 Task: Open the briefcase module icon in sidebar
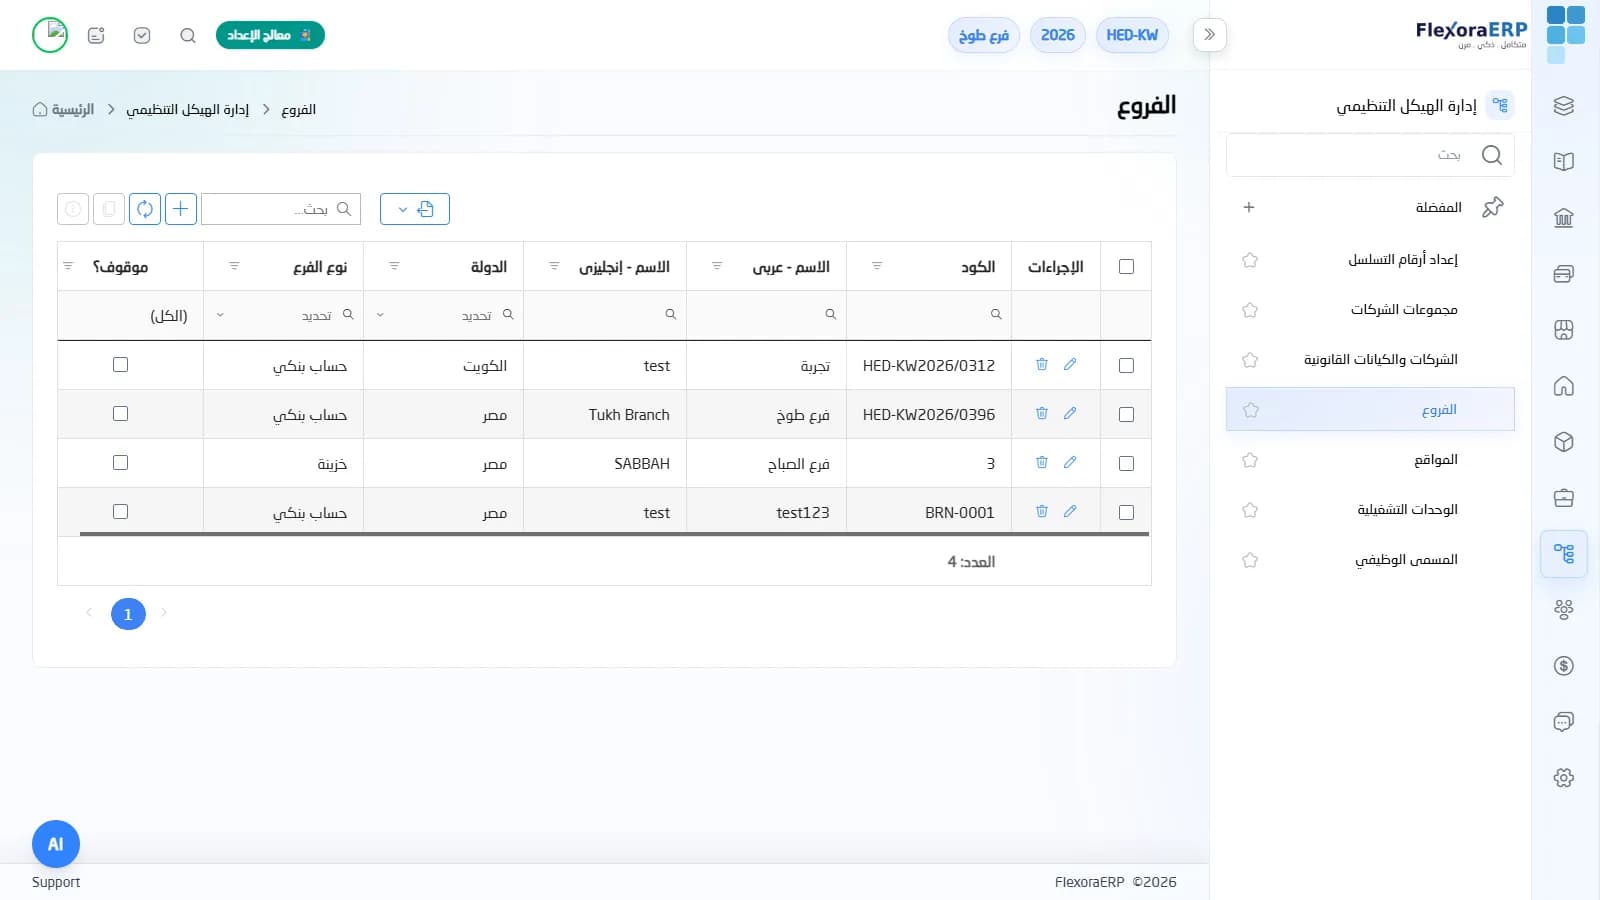(x=1564, y=498)
